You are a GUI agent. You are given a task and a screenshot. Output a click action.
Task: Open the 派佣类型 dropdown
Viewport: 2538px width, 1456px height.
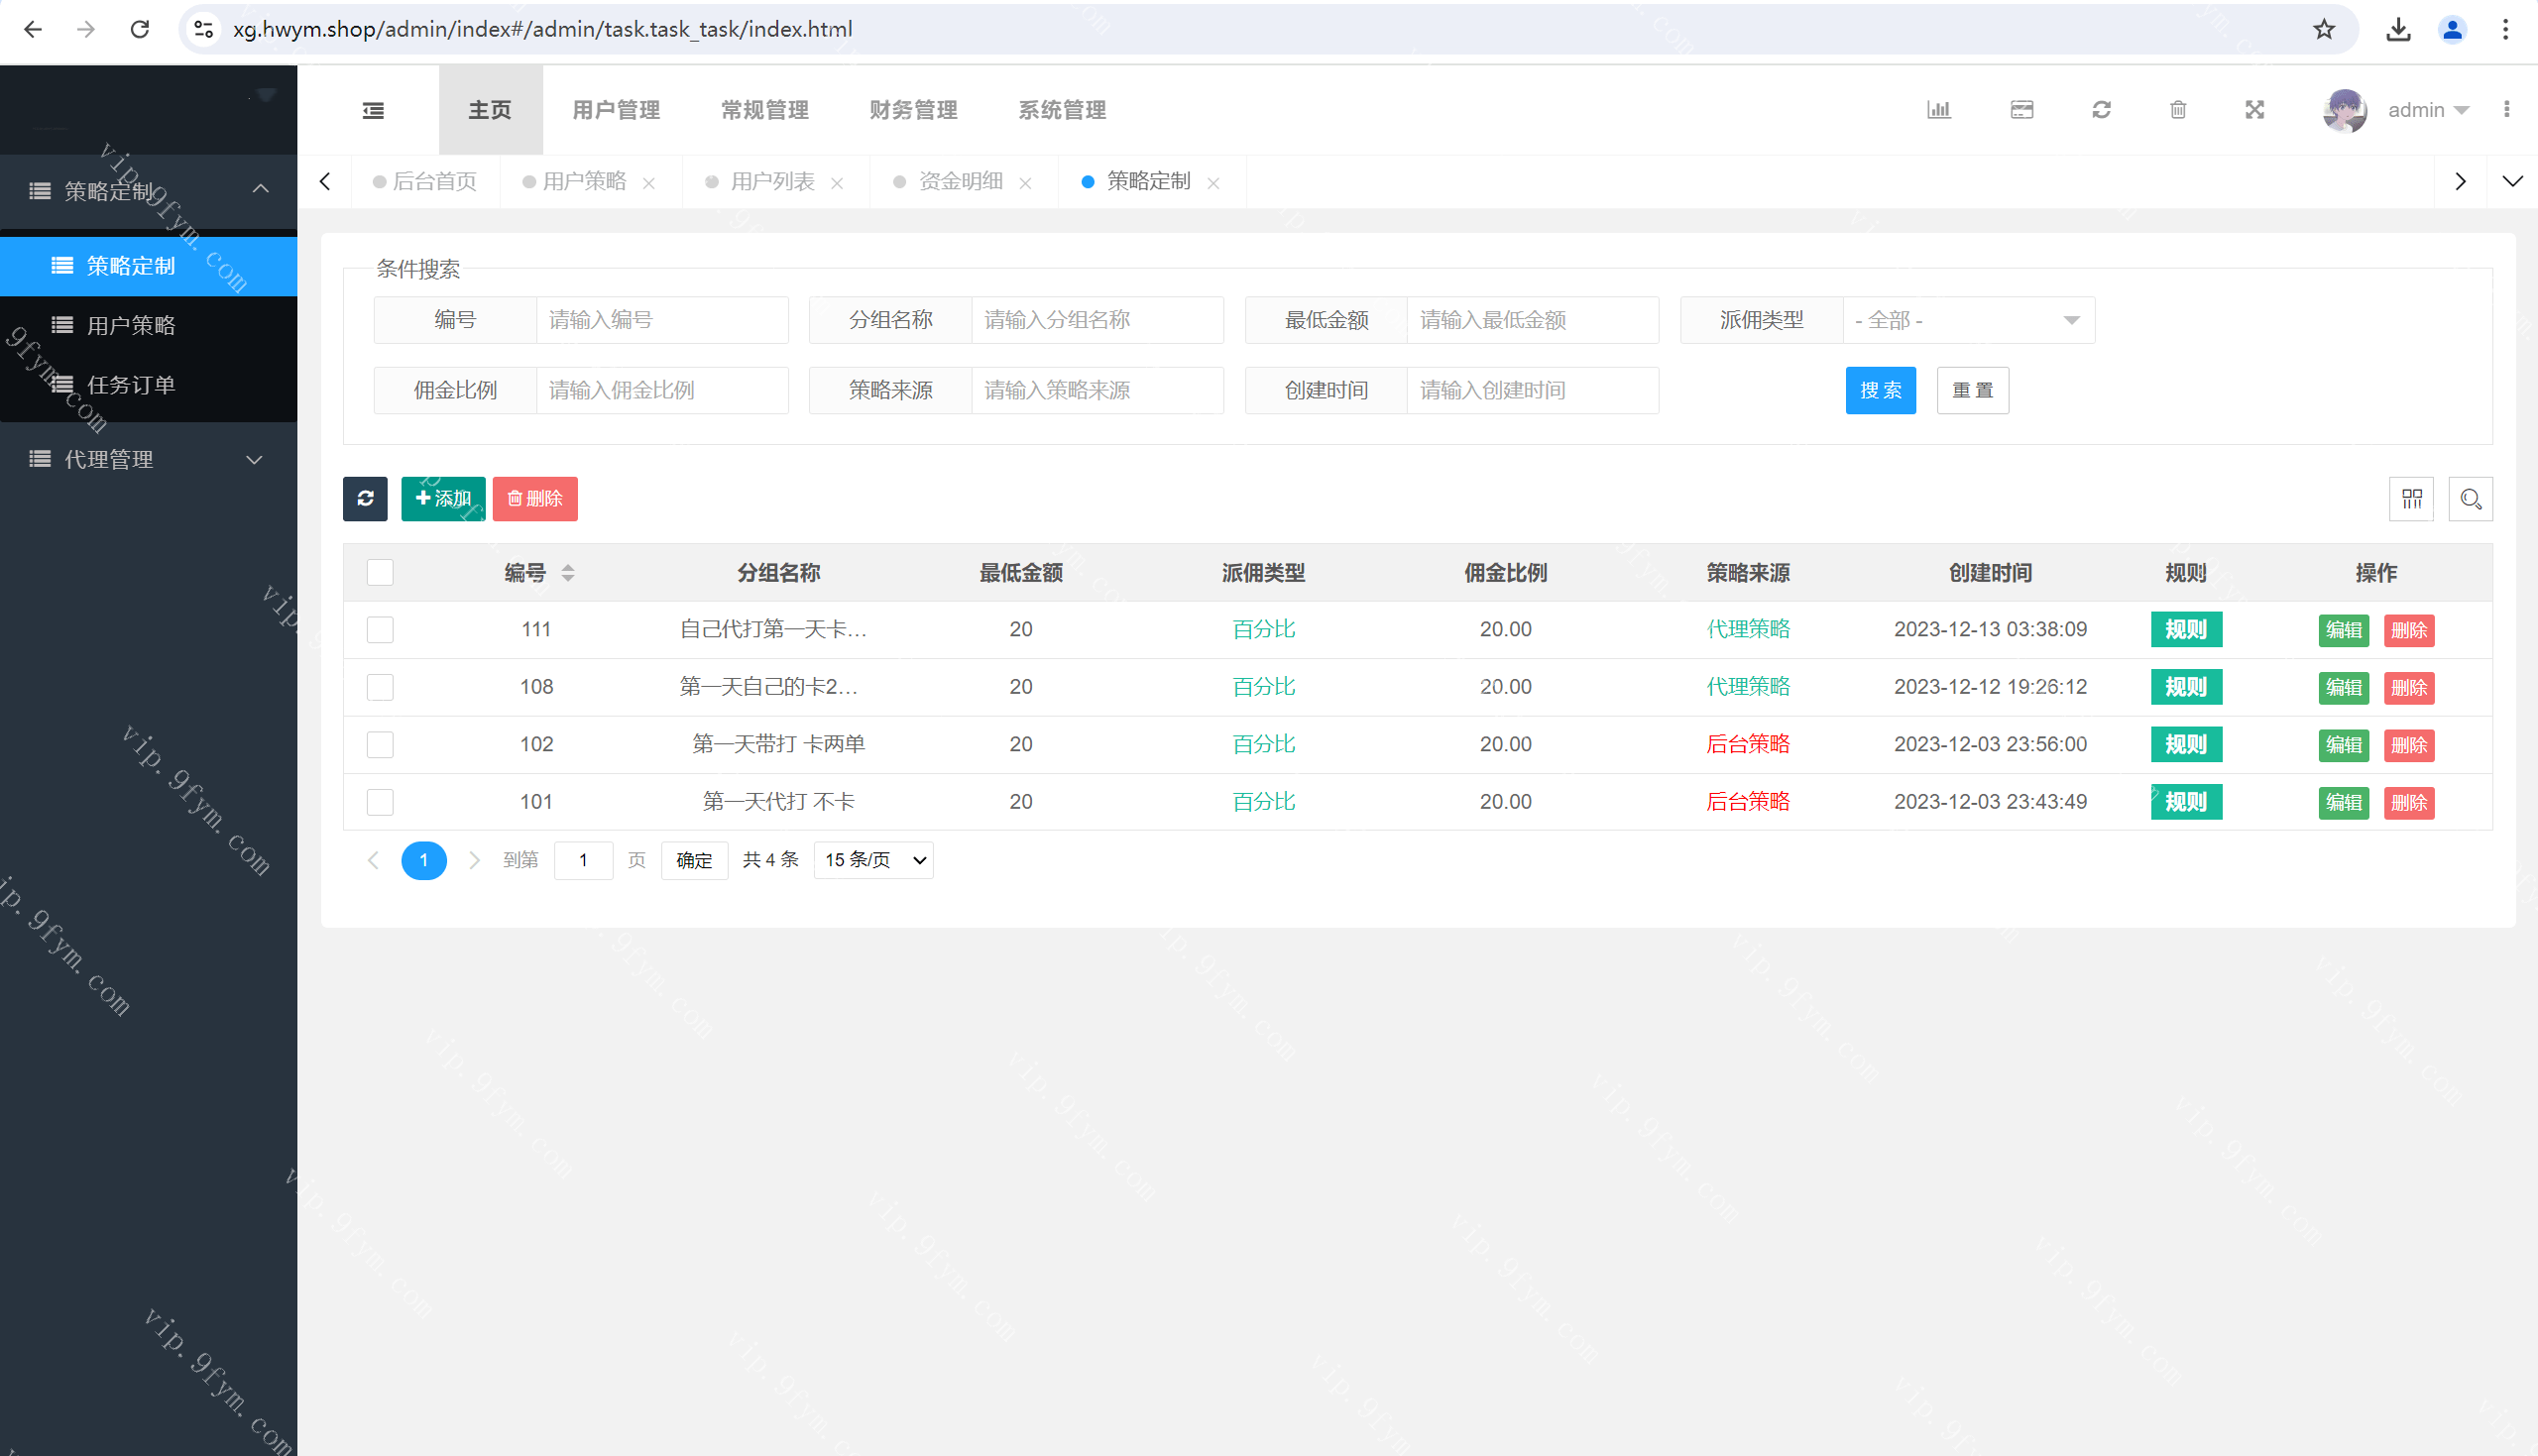[x=1967, y=320]
